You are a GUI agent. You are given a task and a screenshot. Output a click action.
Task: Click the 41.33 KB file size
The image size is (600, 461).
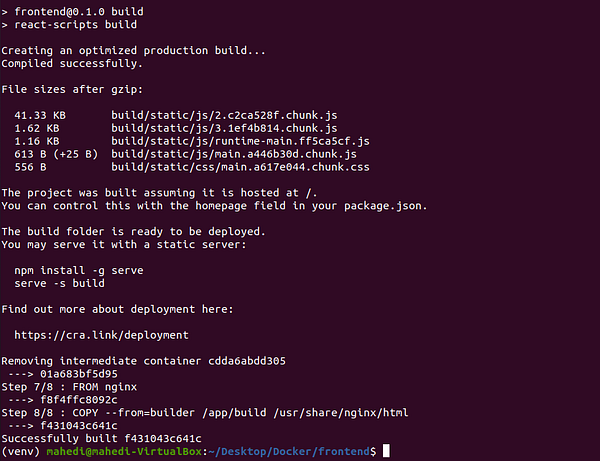(x=40, y=115)
